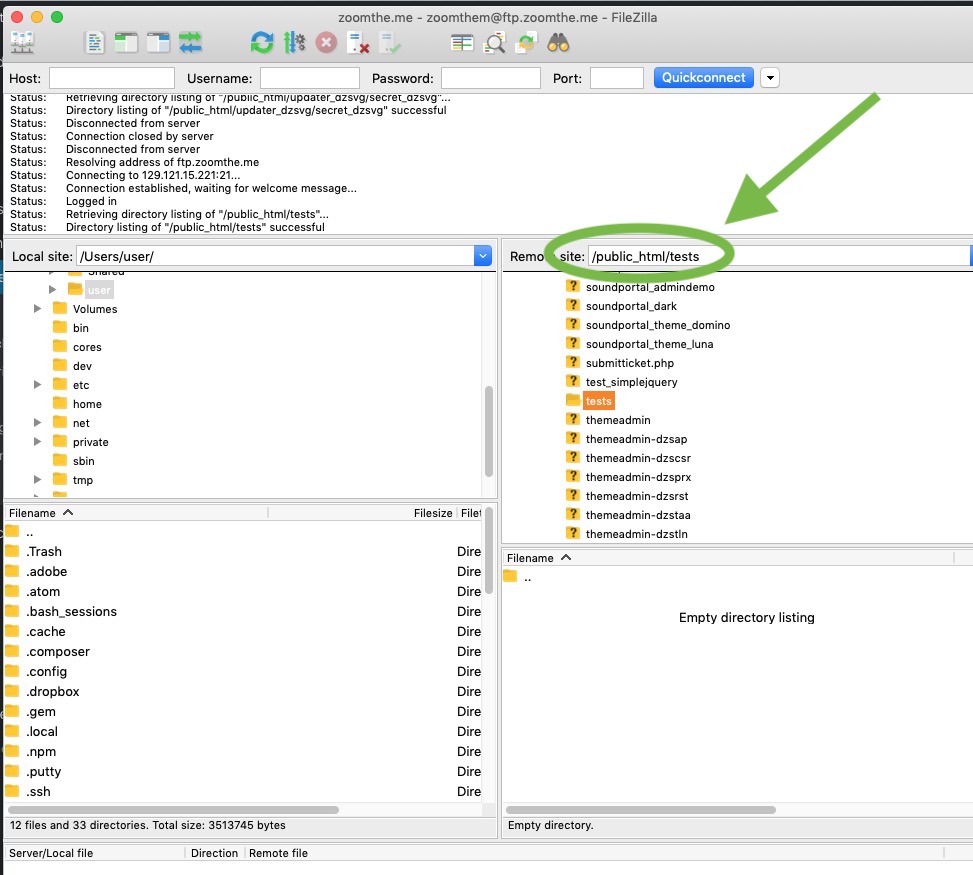Toggle the local directory tree display
The width and height of the screenshot is (973, 875).
click(x=126, y=43)
